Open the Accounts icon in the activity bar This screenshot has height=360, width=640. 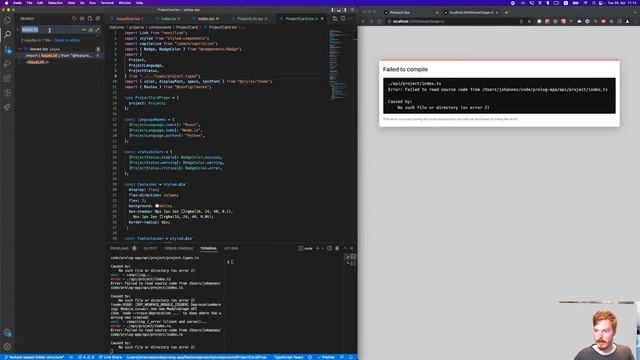tap(7, 333)
